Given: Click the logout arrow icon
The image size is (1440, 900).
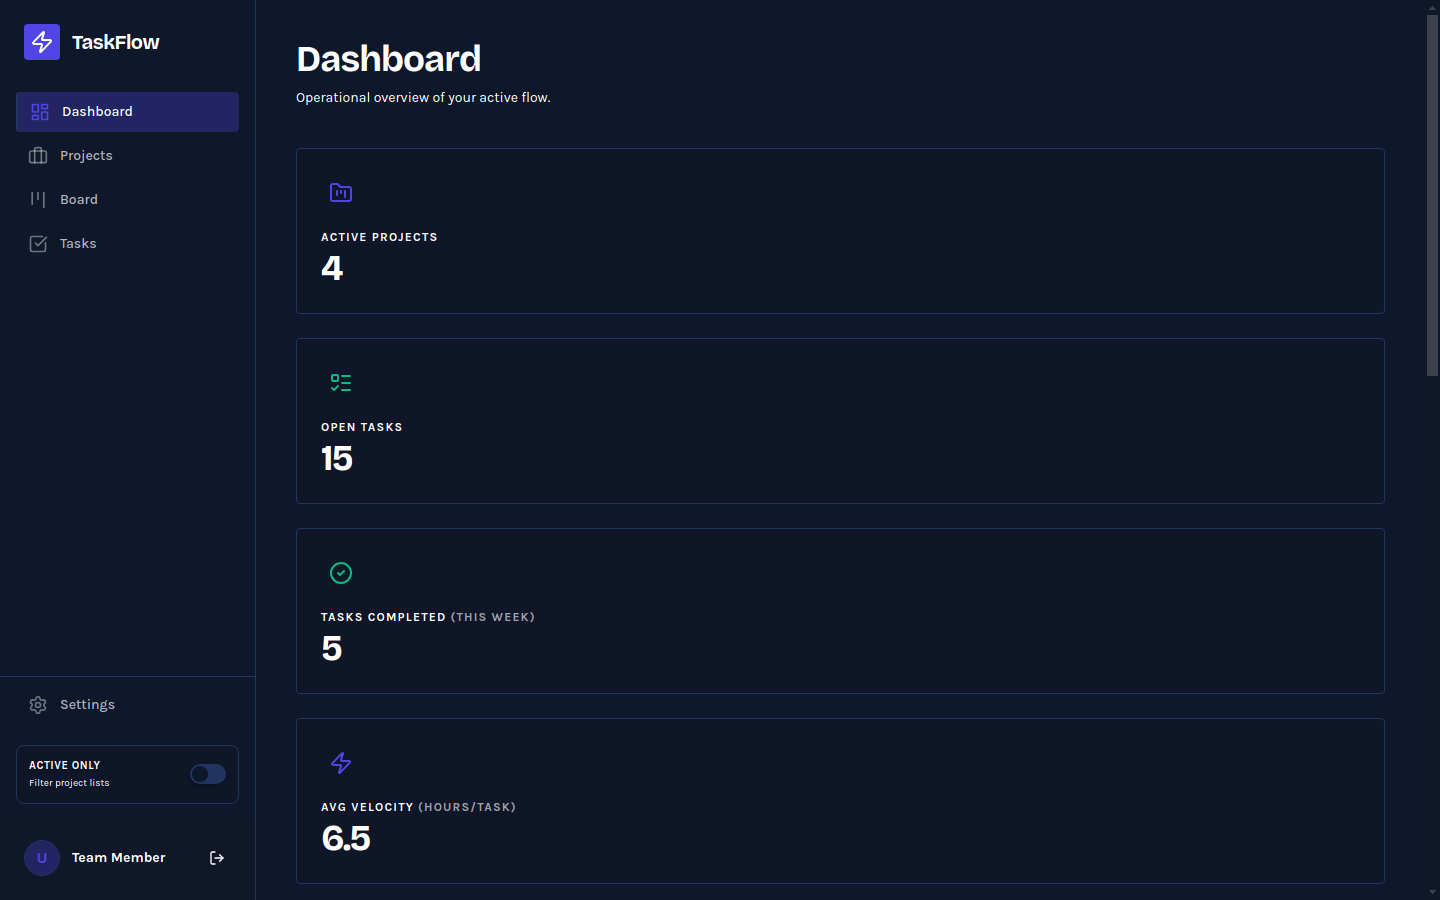Looking at the screenshot, I should (x=217, y=858).
